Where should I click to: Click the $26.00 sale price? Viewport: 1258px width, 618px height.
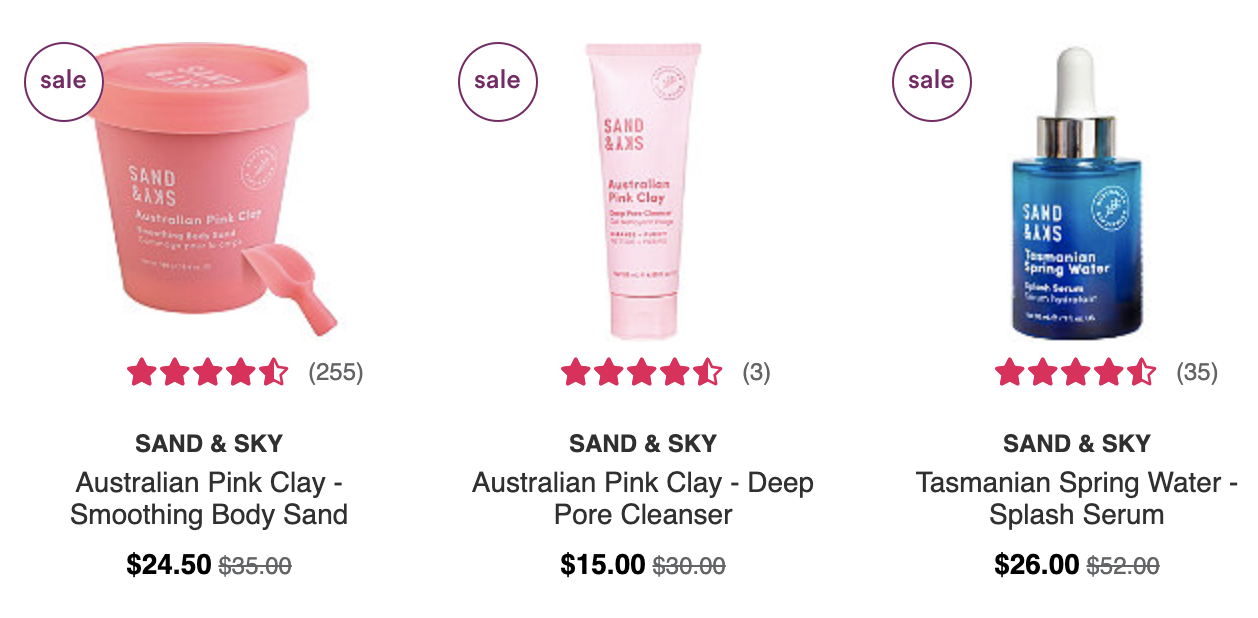[x=1037, y=565]
